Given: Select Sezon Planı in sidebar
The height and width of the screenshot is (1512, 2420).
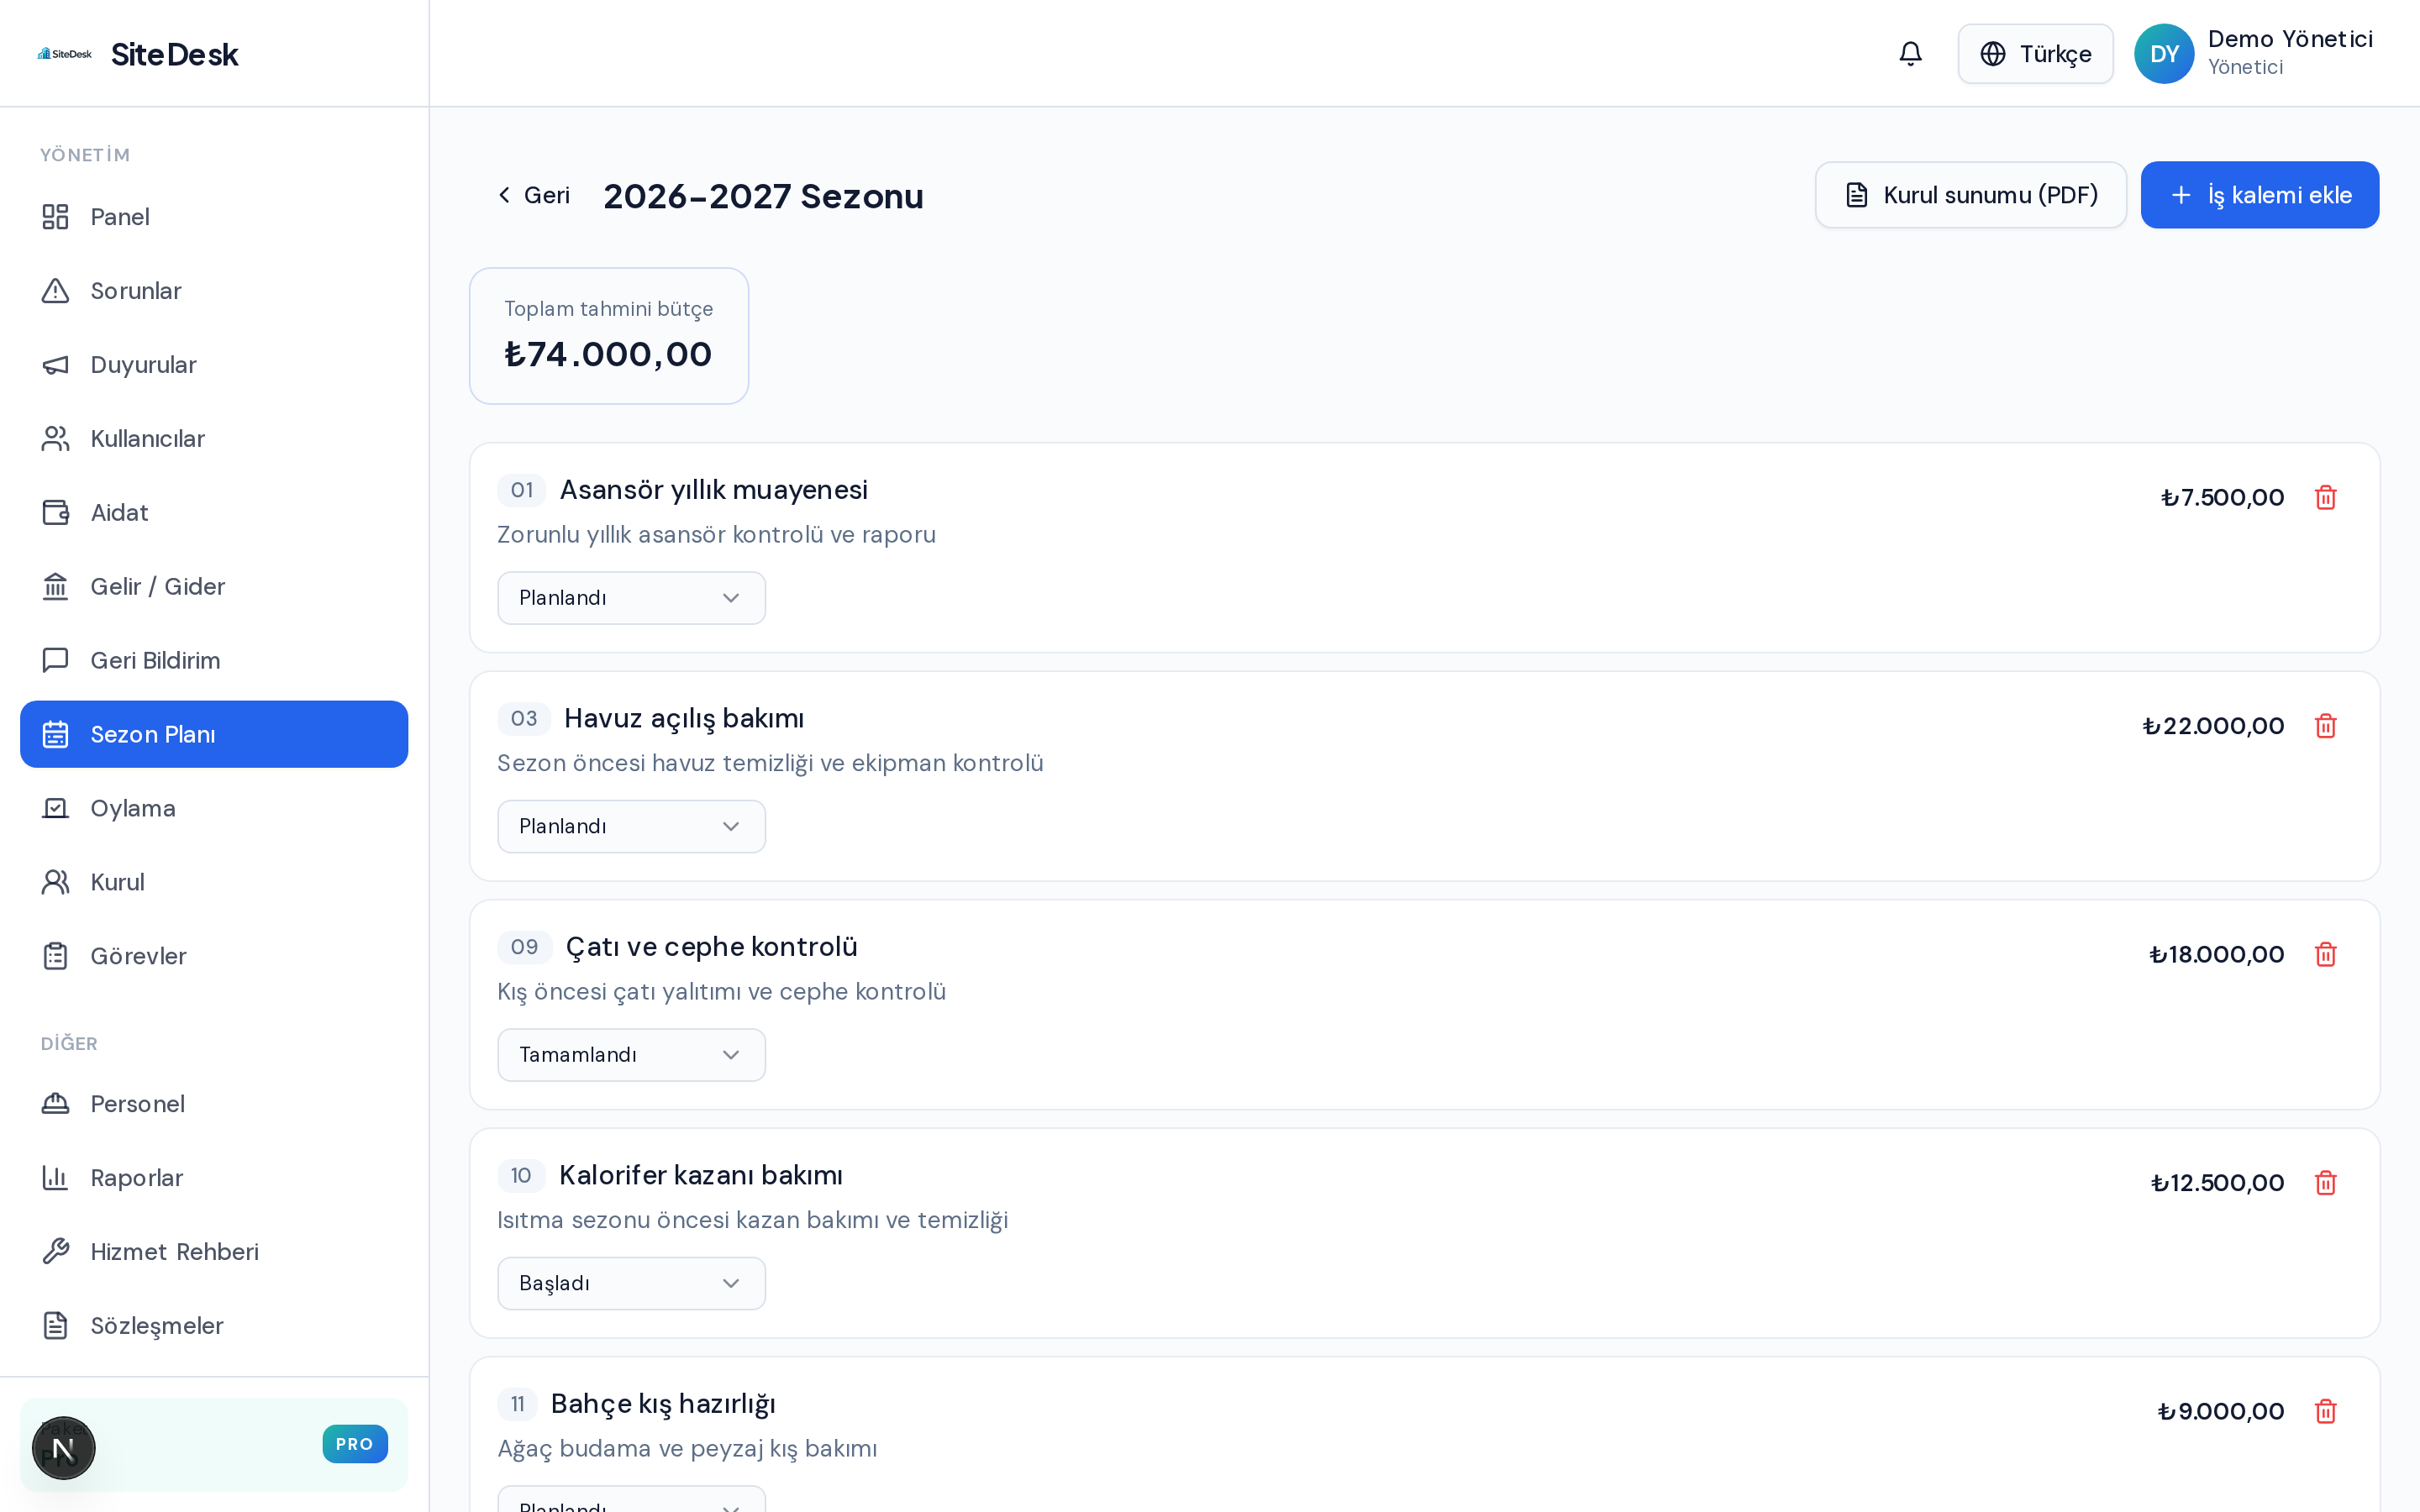Looking at the screenshot, I should click(214, 734).
